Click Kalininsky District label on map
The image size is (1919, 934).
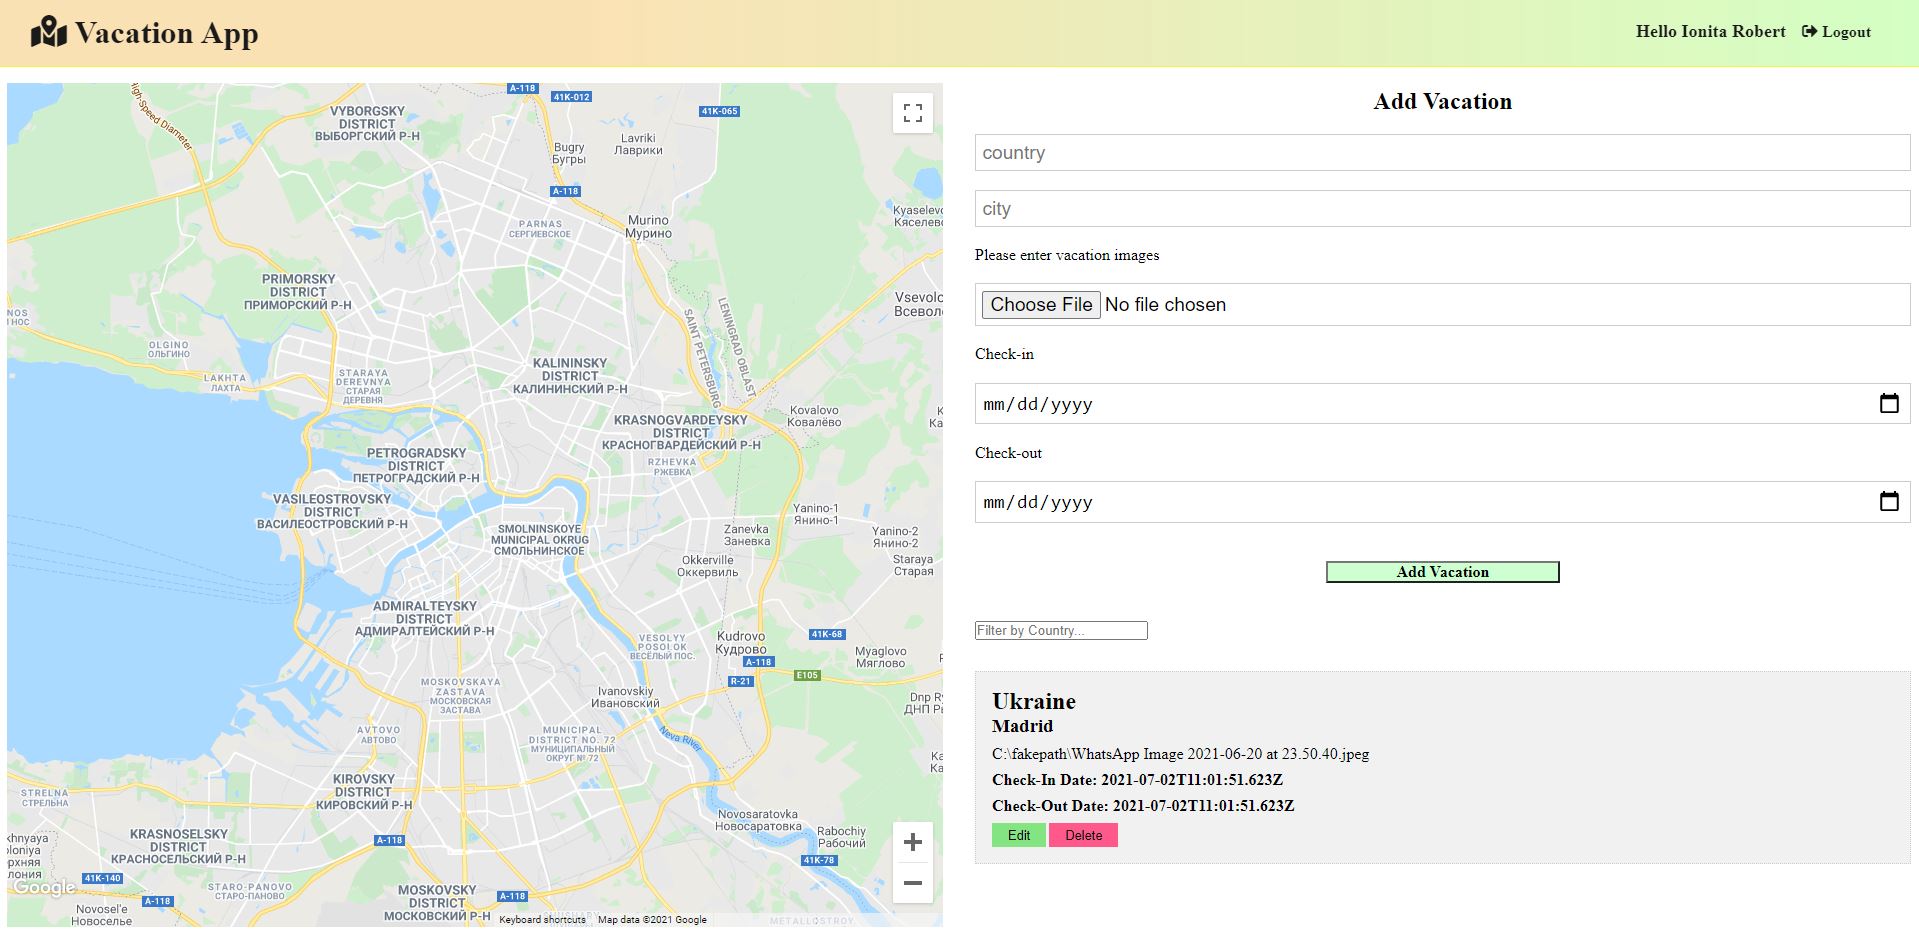(x=570, y=376)
